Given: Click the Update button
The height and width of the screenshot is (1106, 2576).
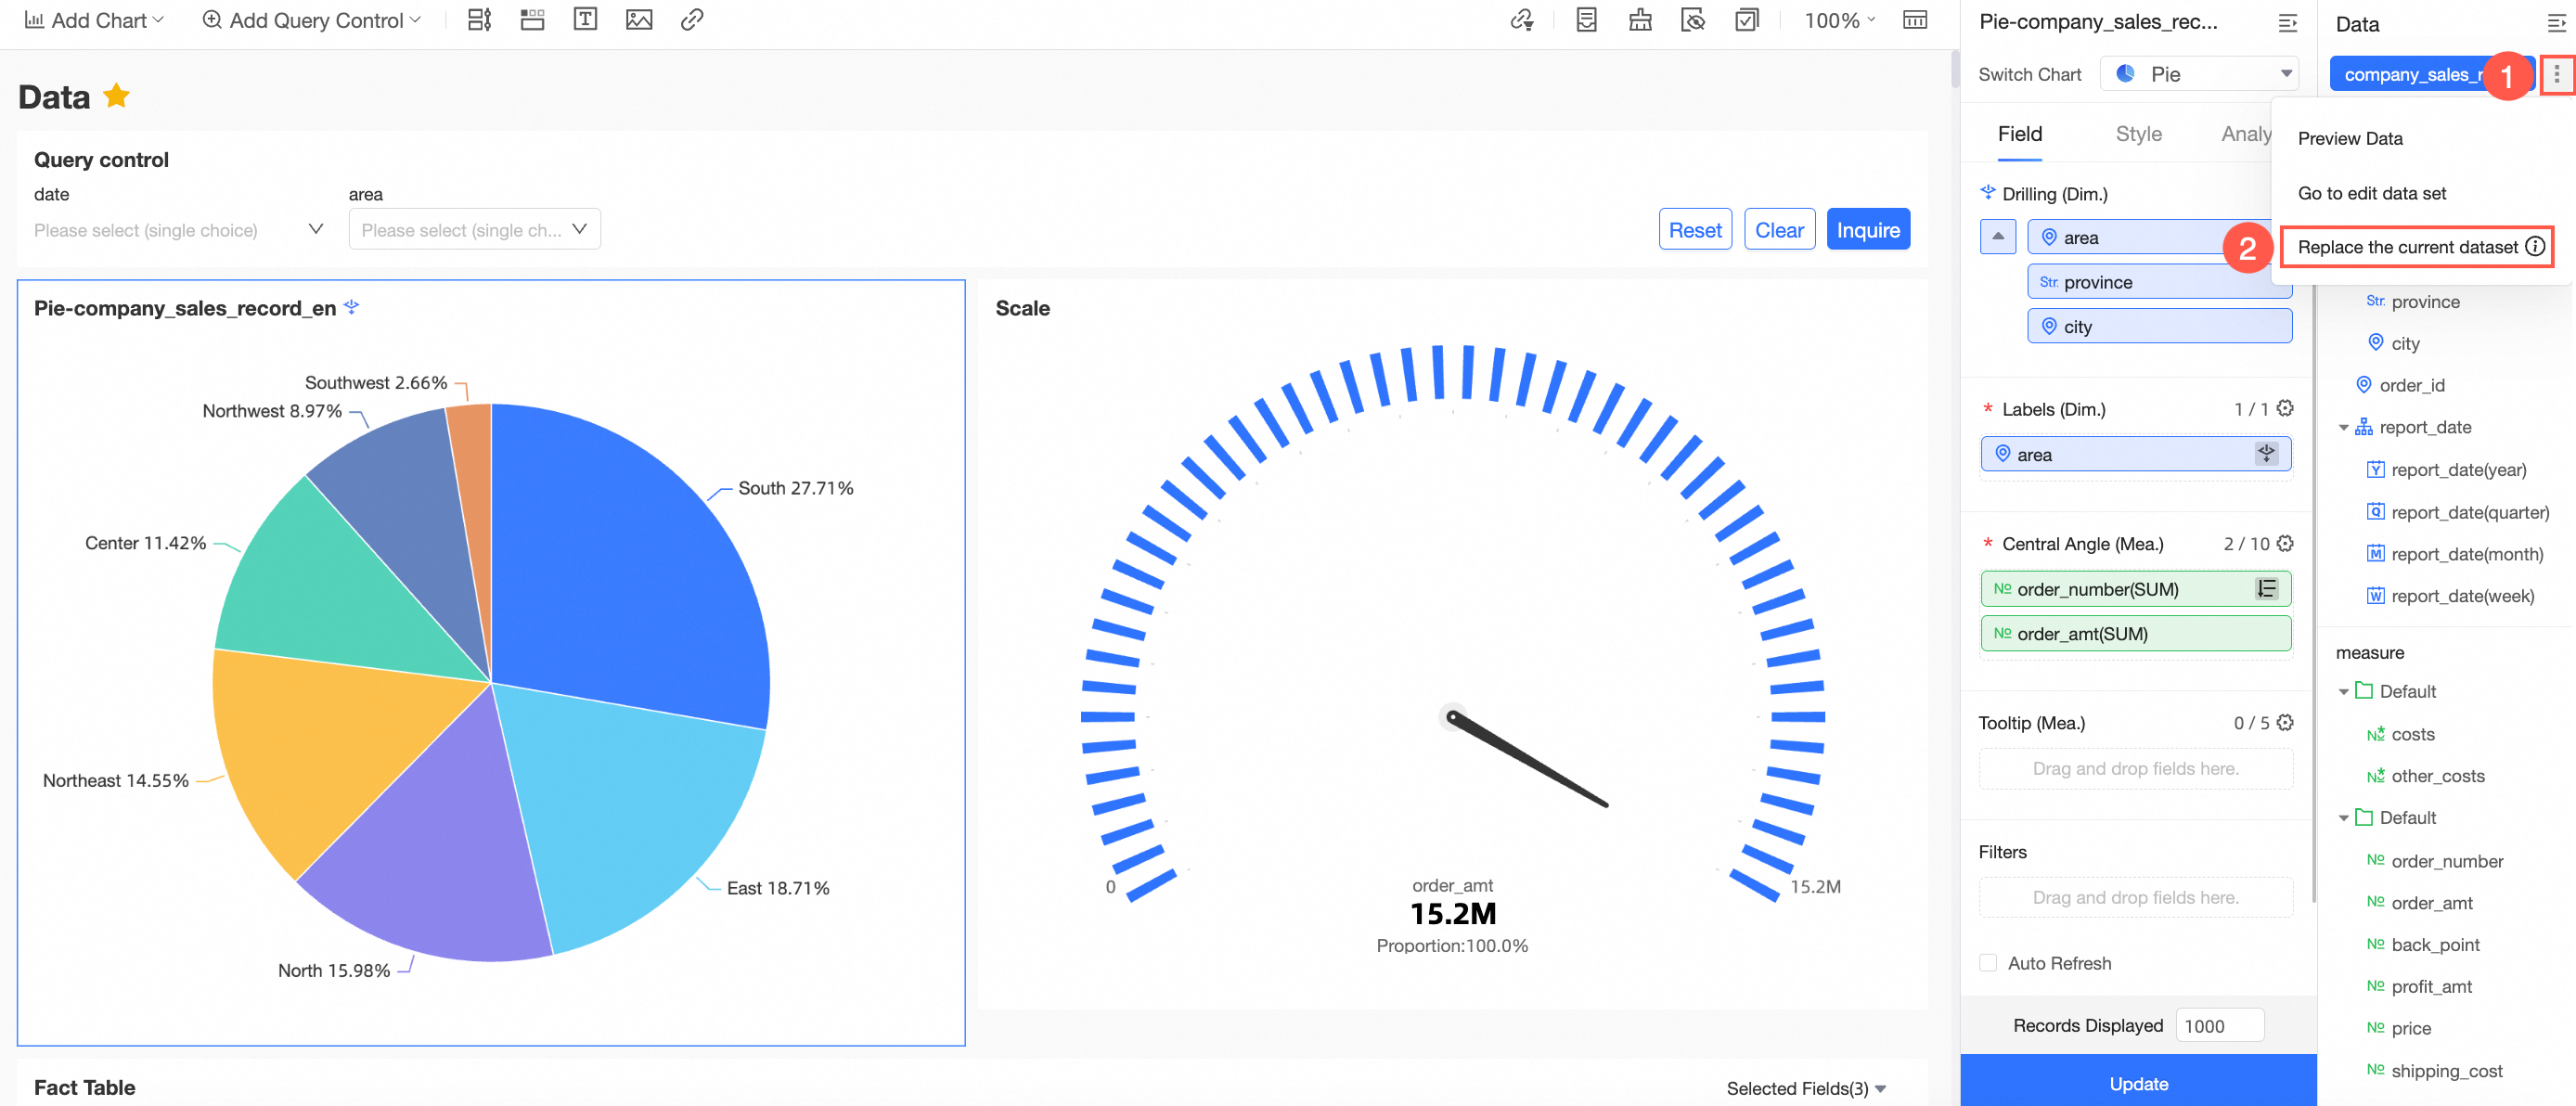Looking at the screenshot, I should tap(2138, 1083).
